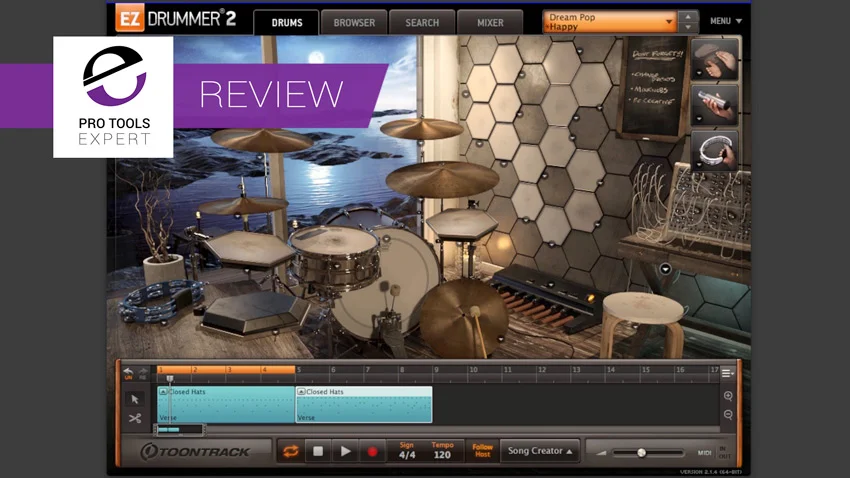
Task: Zoom in on the song track
Action: [x=728, y=396]
